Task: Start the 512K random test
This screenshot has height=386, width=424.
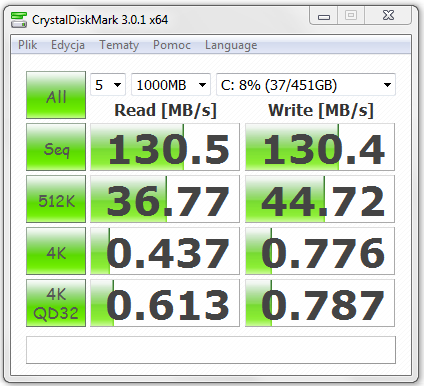Action: 56,199
